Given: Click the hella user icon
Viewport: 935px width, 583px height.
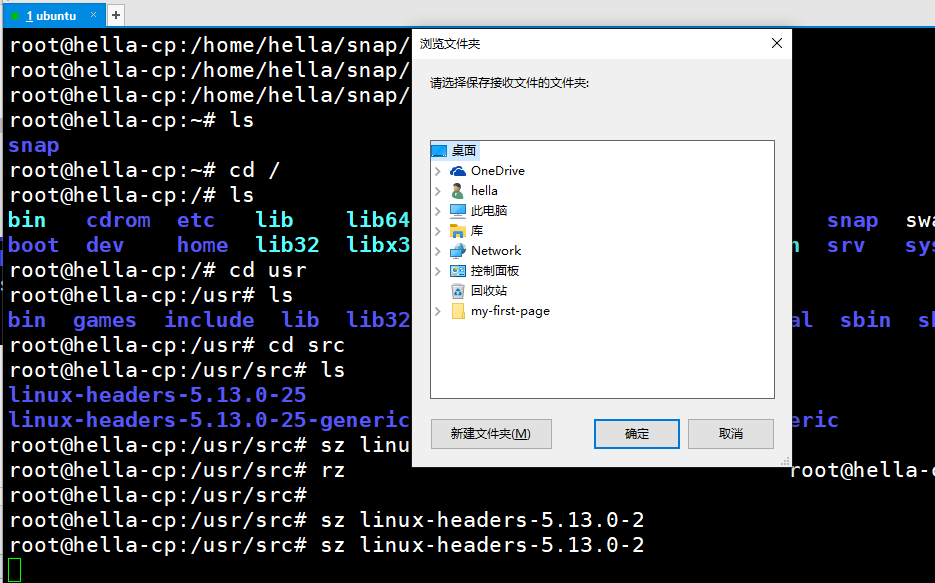Looking at the screenshot, I should coord(457,191).
